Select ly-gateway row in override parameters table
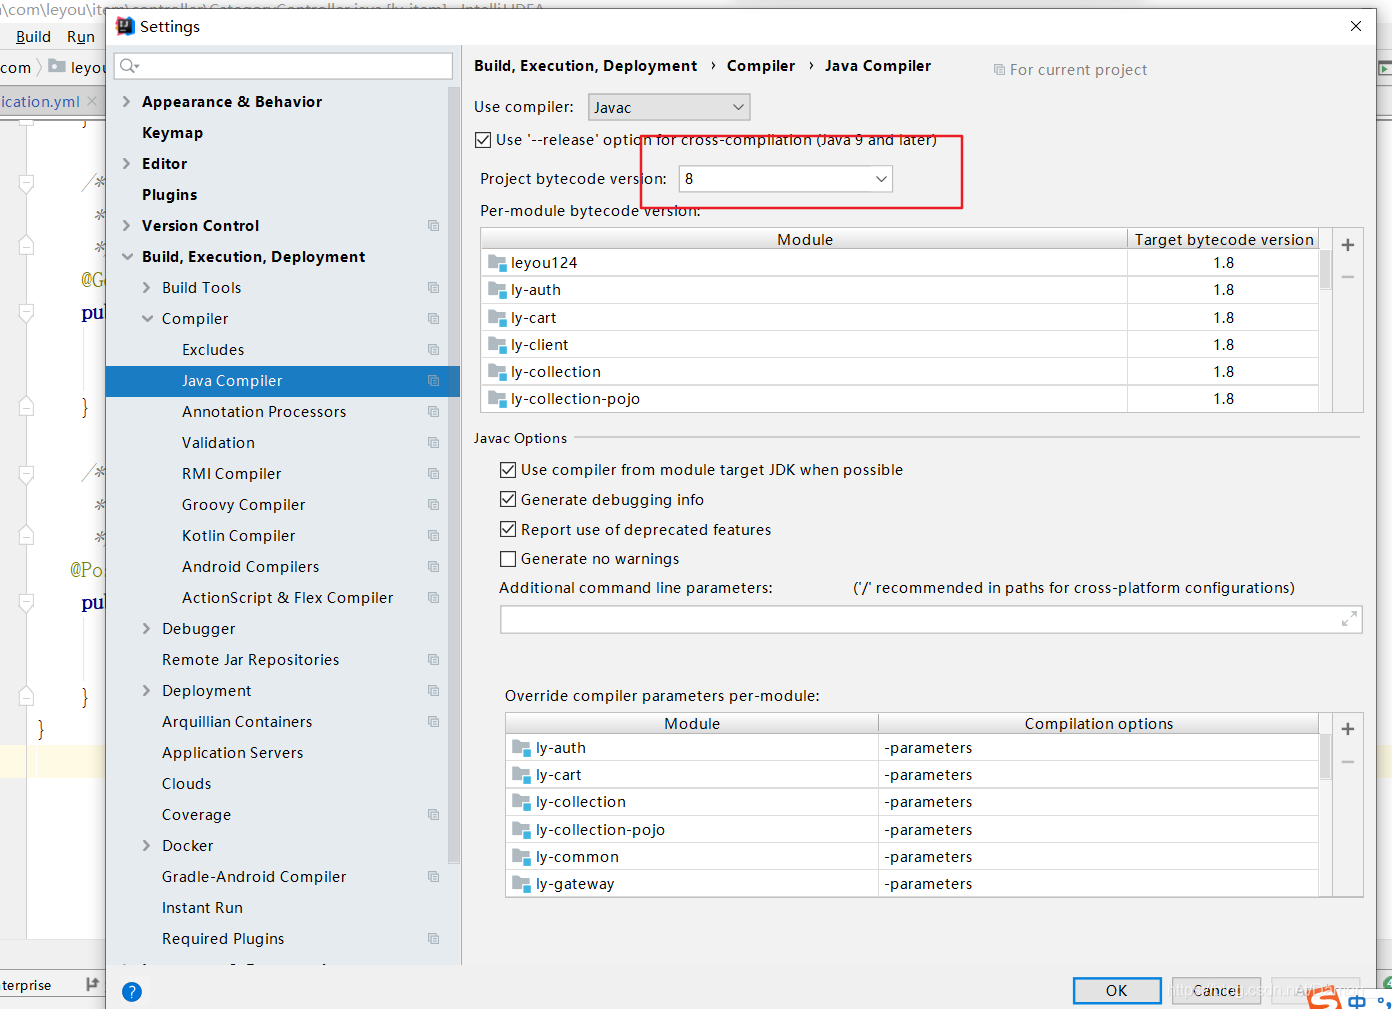 point(912,884)
